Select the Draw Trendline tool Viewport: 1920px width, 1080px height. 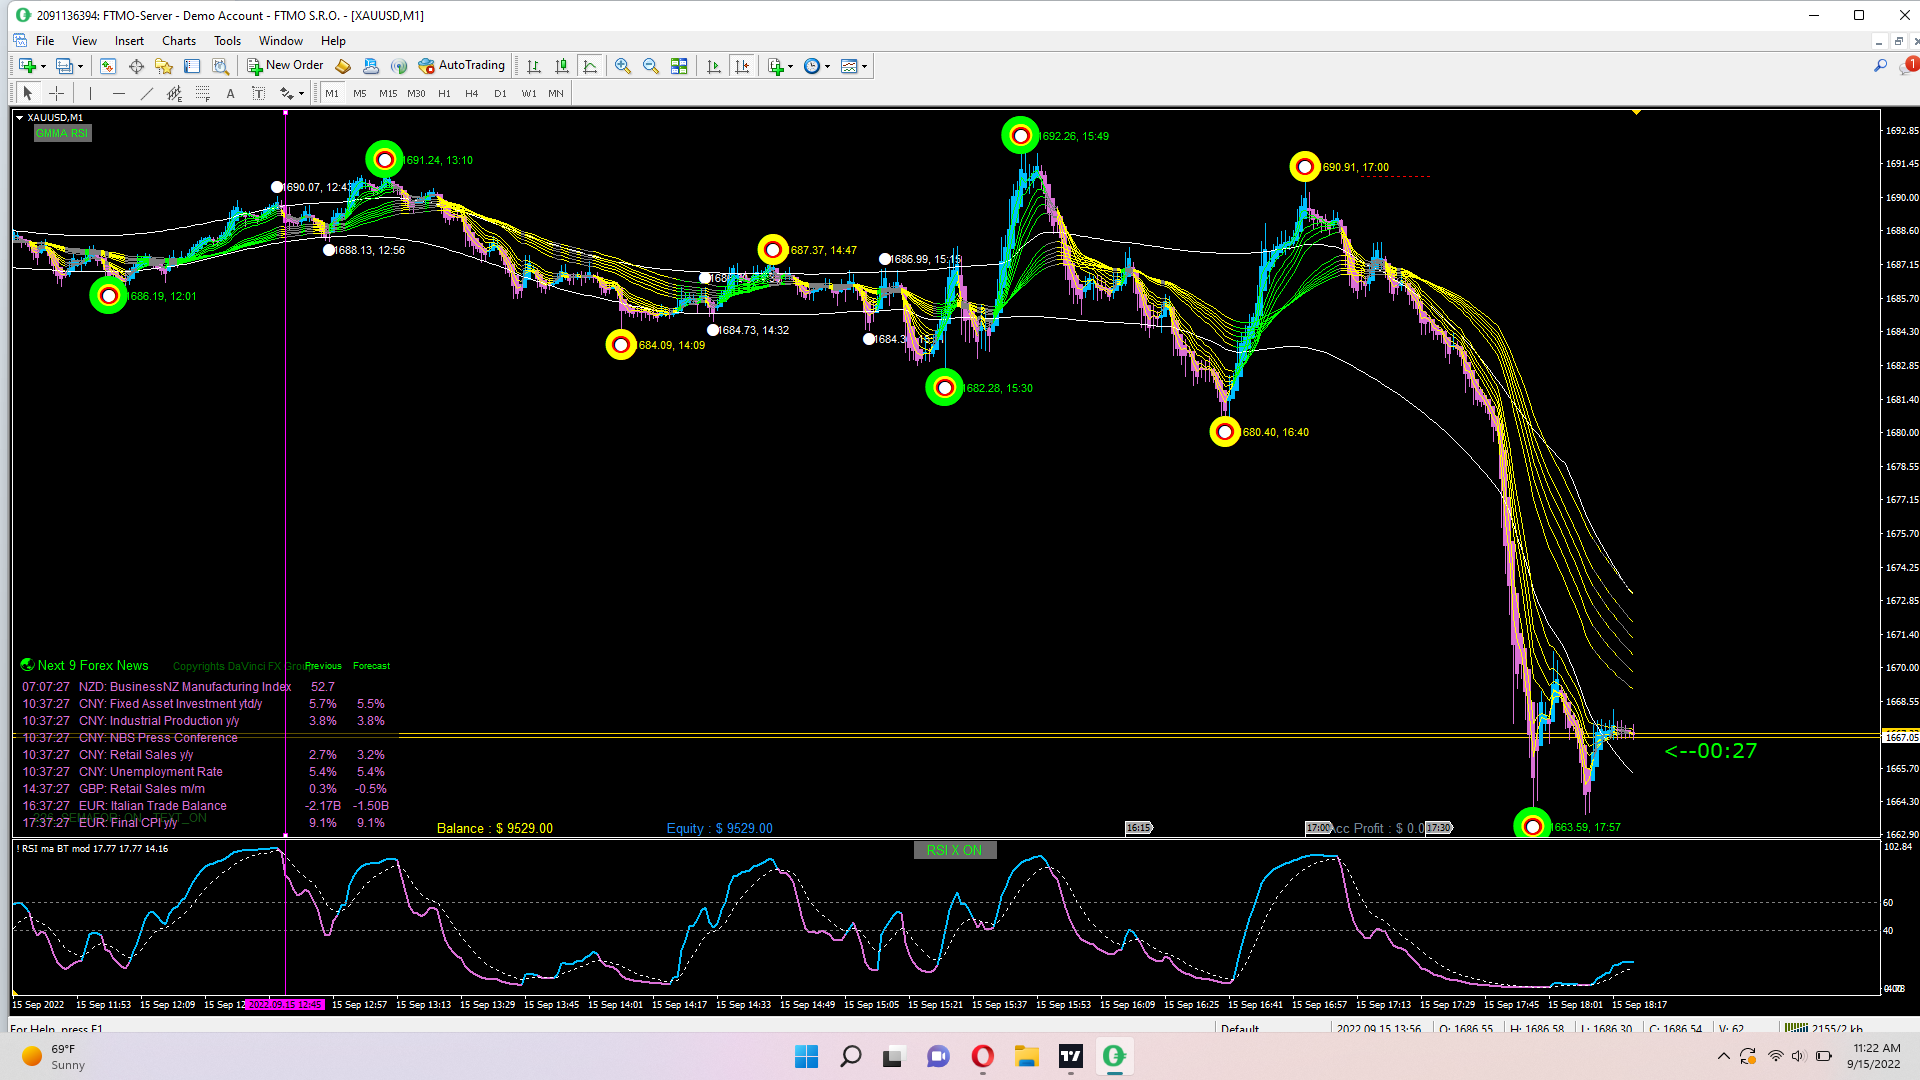(147, 93)
